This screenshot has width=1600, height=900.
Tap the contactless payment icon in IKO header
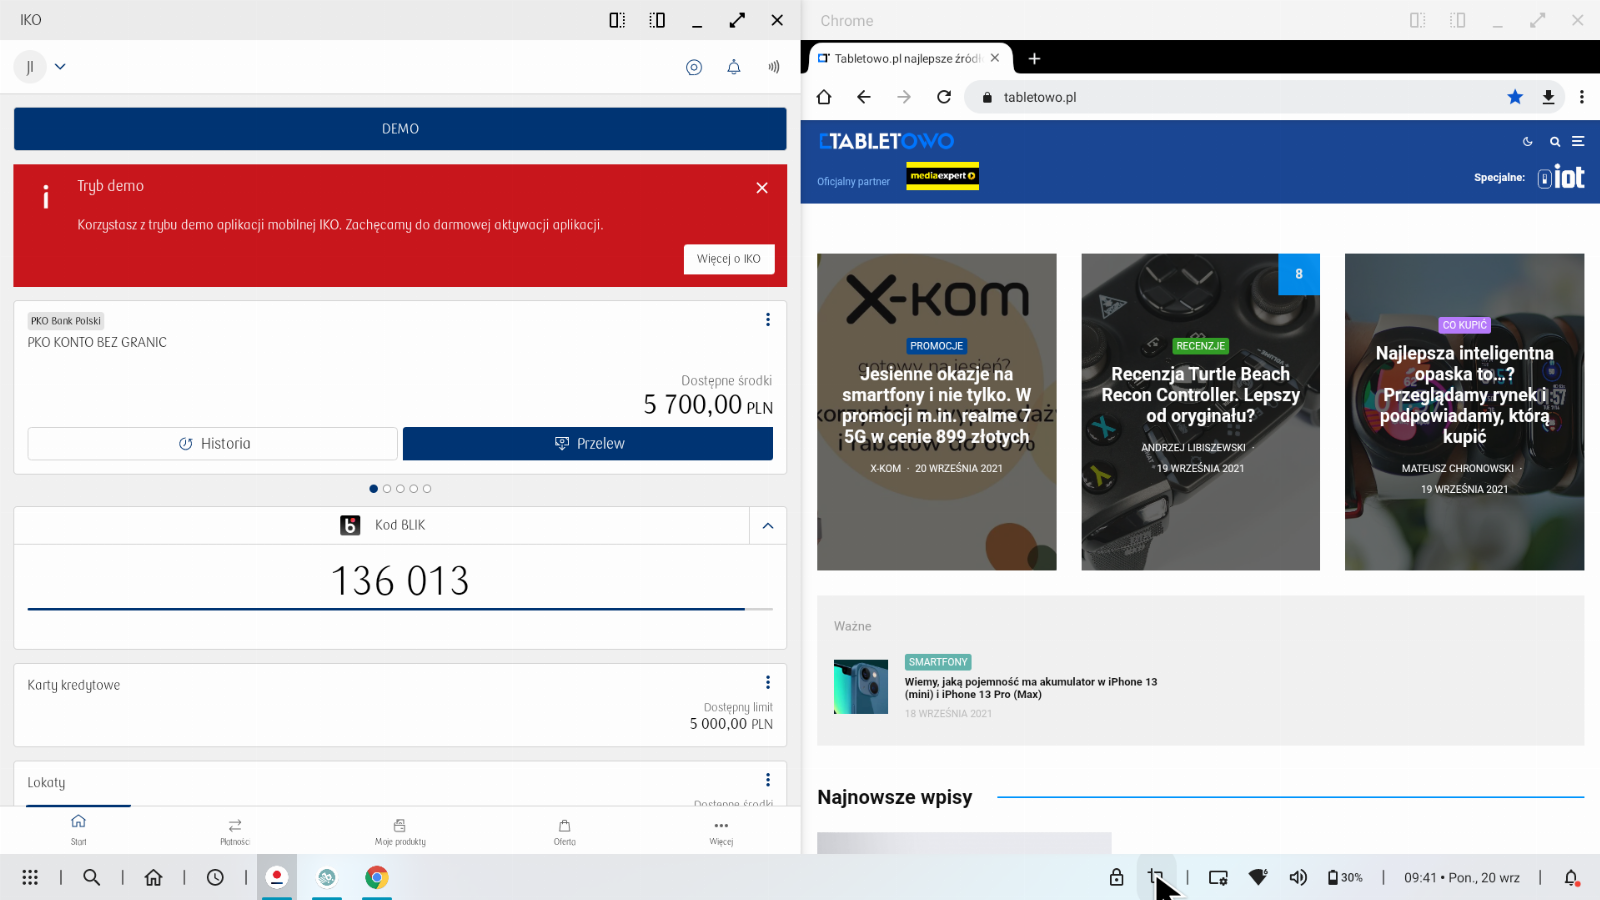(x=774, y=67)
